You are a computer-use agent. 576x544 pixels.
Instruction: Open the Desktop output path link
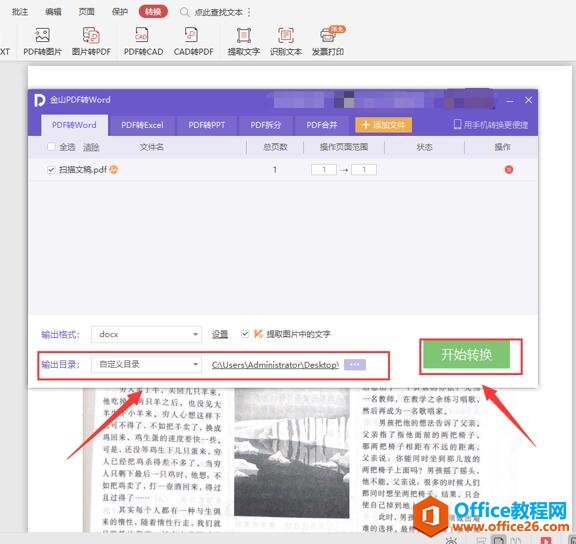tap(275, 365)
